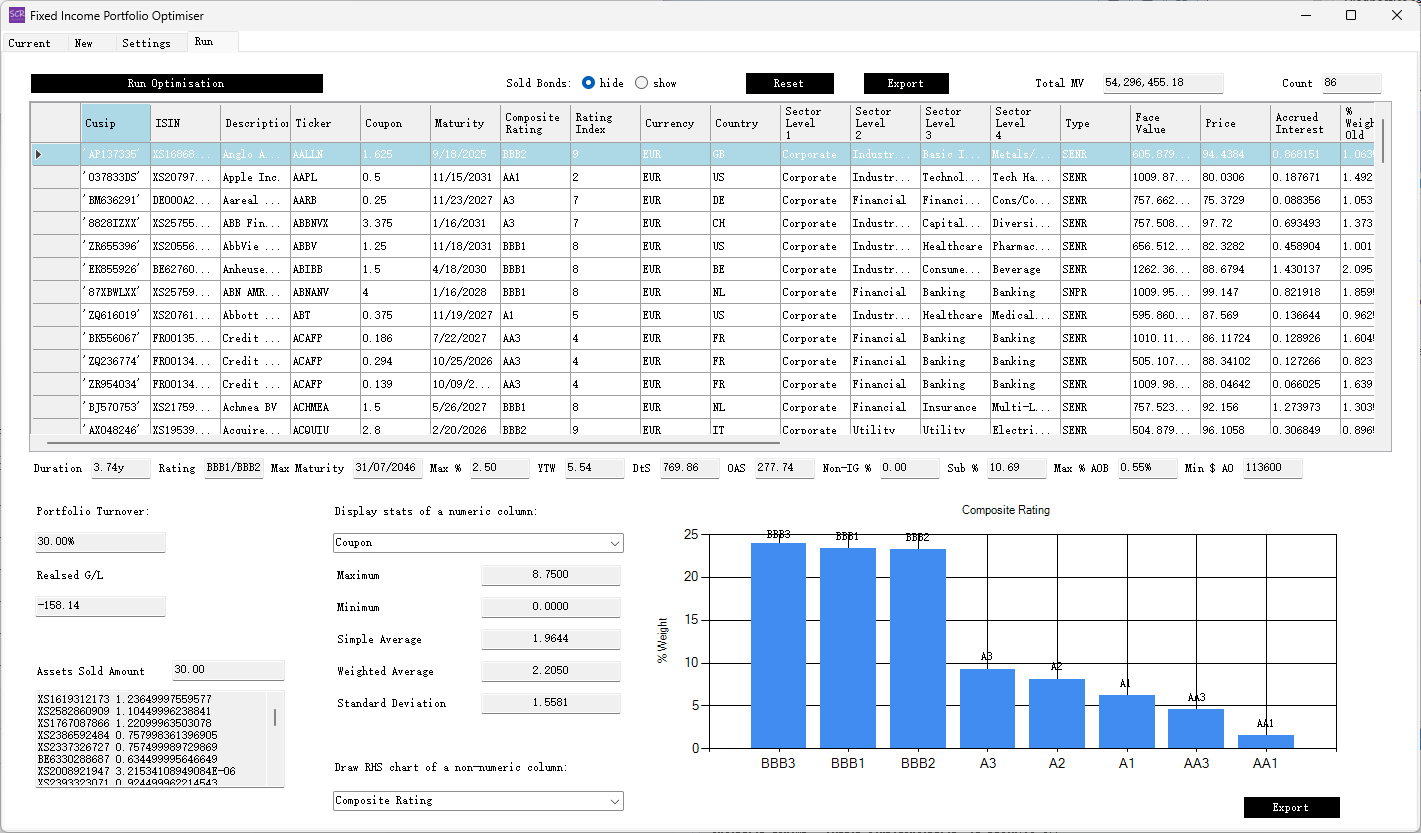The image size is (1421, 833).
Task: Click the app icon in title bar
Action: coord(16,16)
